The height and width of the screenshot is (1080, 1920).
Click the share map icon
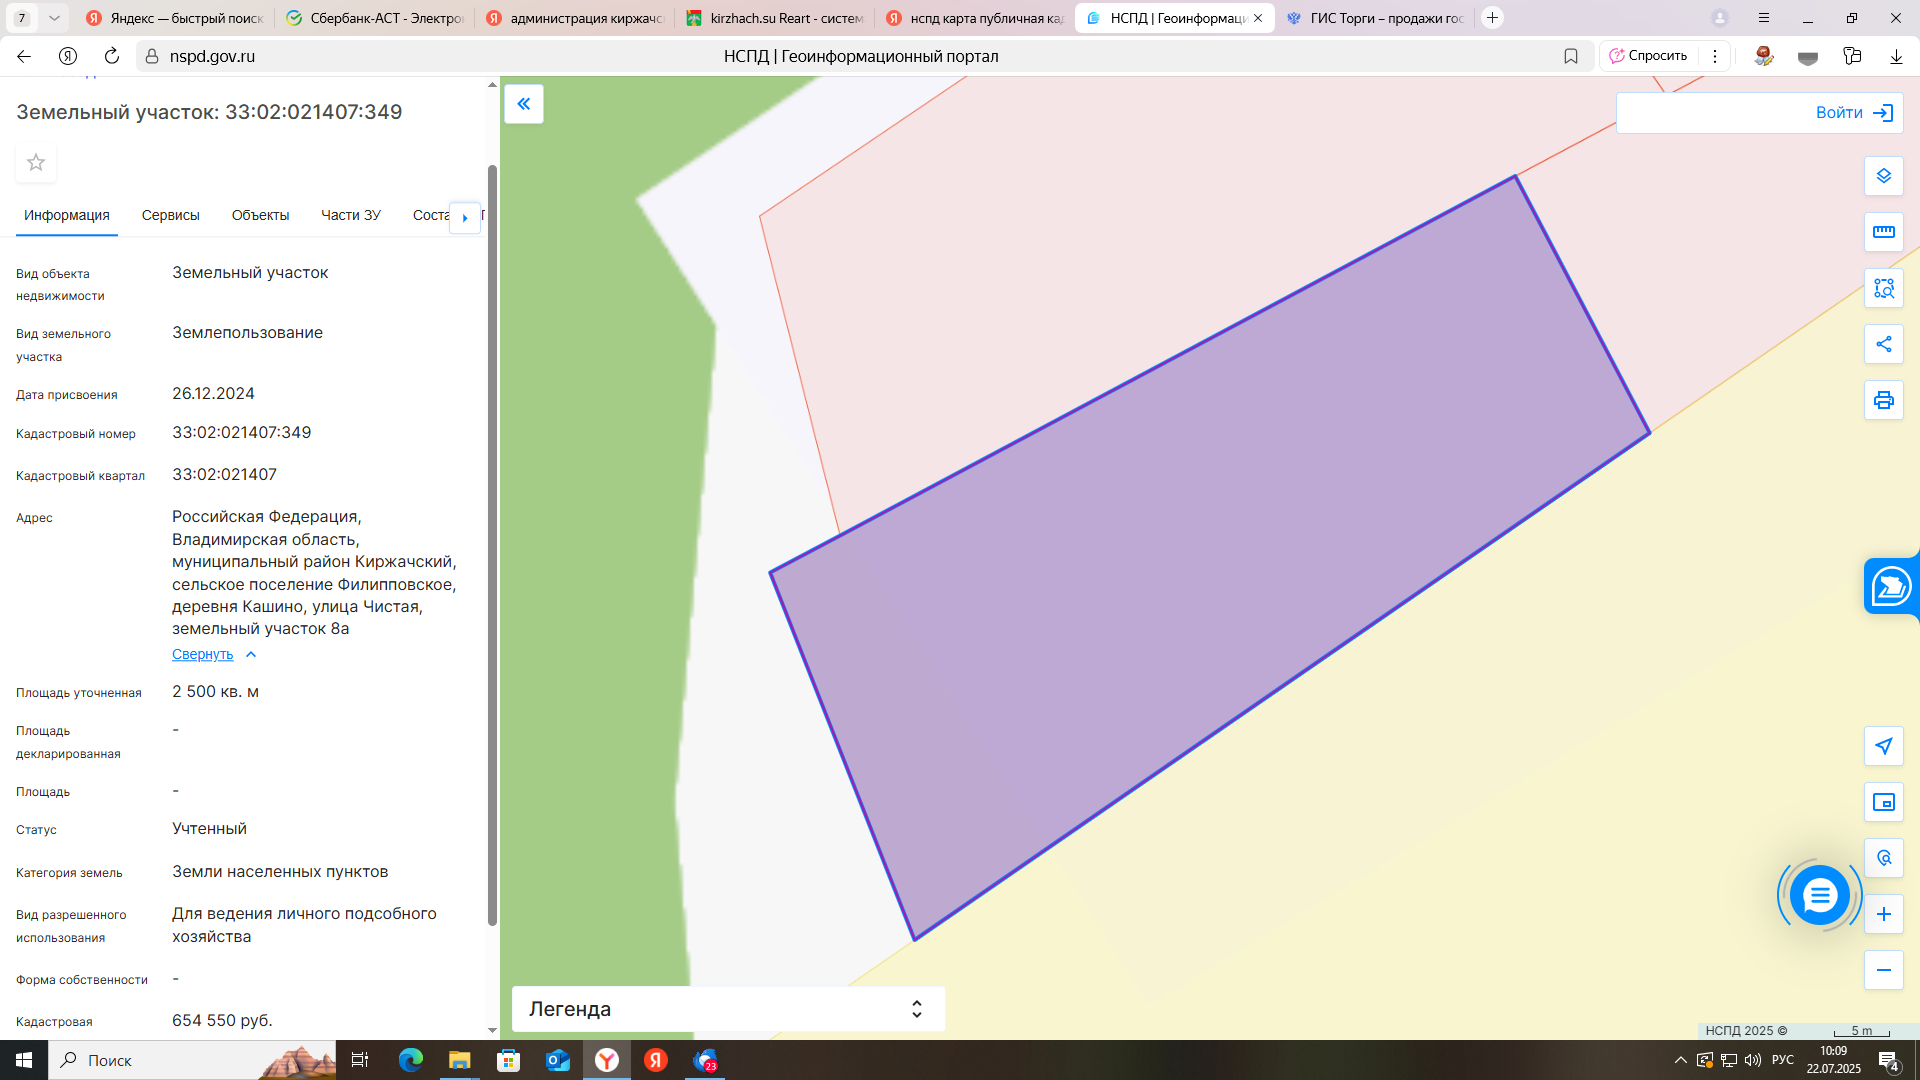point(1883,344)
